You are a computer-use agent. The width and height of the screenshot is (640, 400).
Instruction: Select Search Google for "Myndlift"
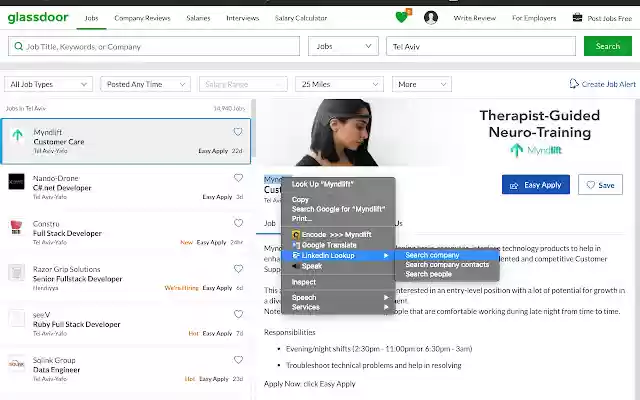[338, 209]
